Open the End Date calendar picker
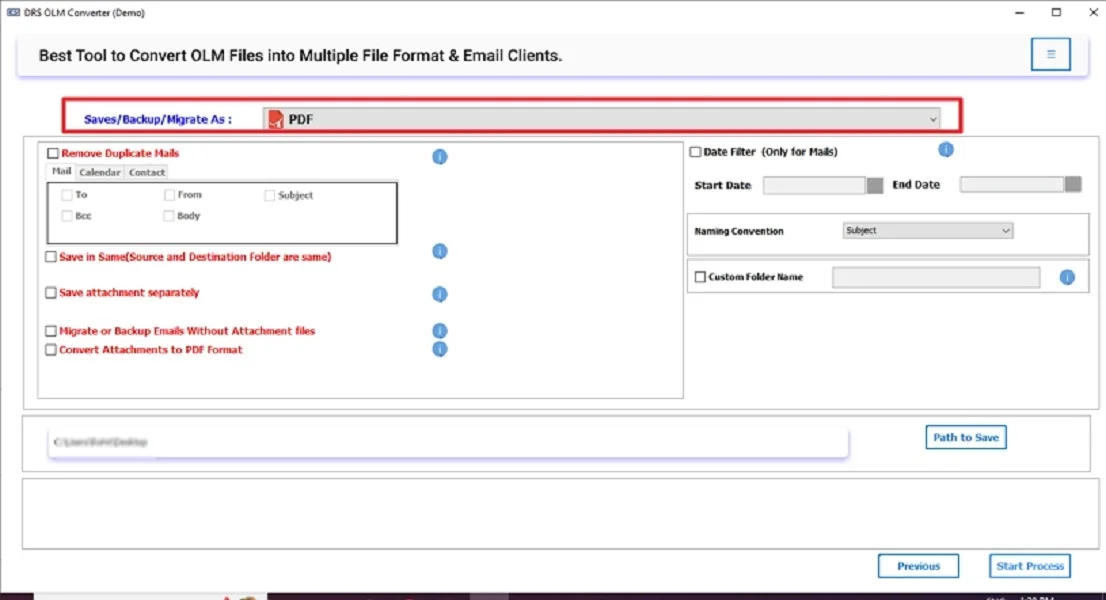1106x600 pixels. point(1073,184)
